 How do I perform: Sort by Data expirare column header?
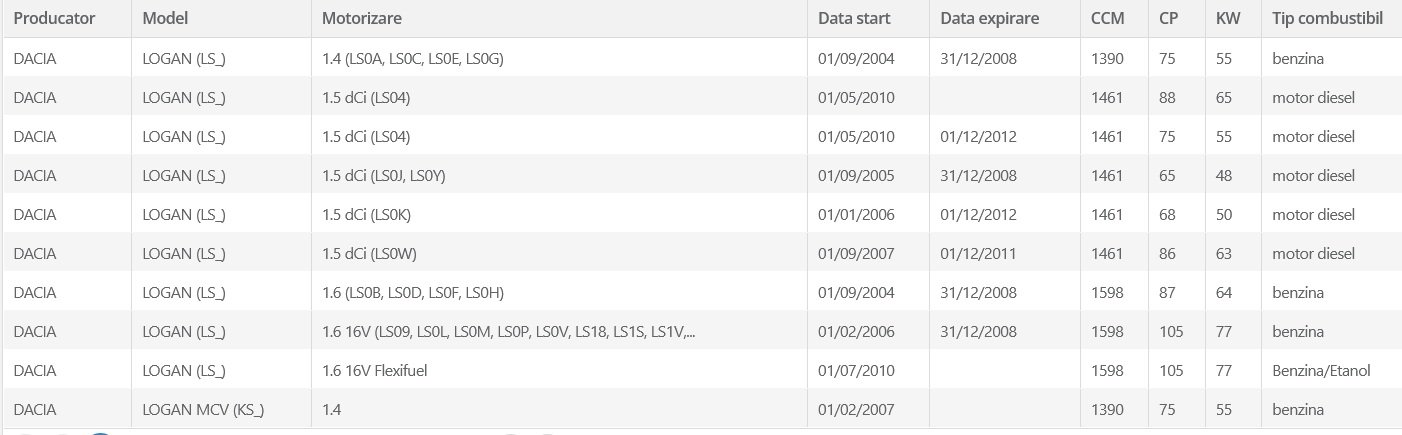click(x=1005, y=19)
